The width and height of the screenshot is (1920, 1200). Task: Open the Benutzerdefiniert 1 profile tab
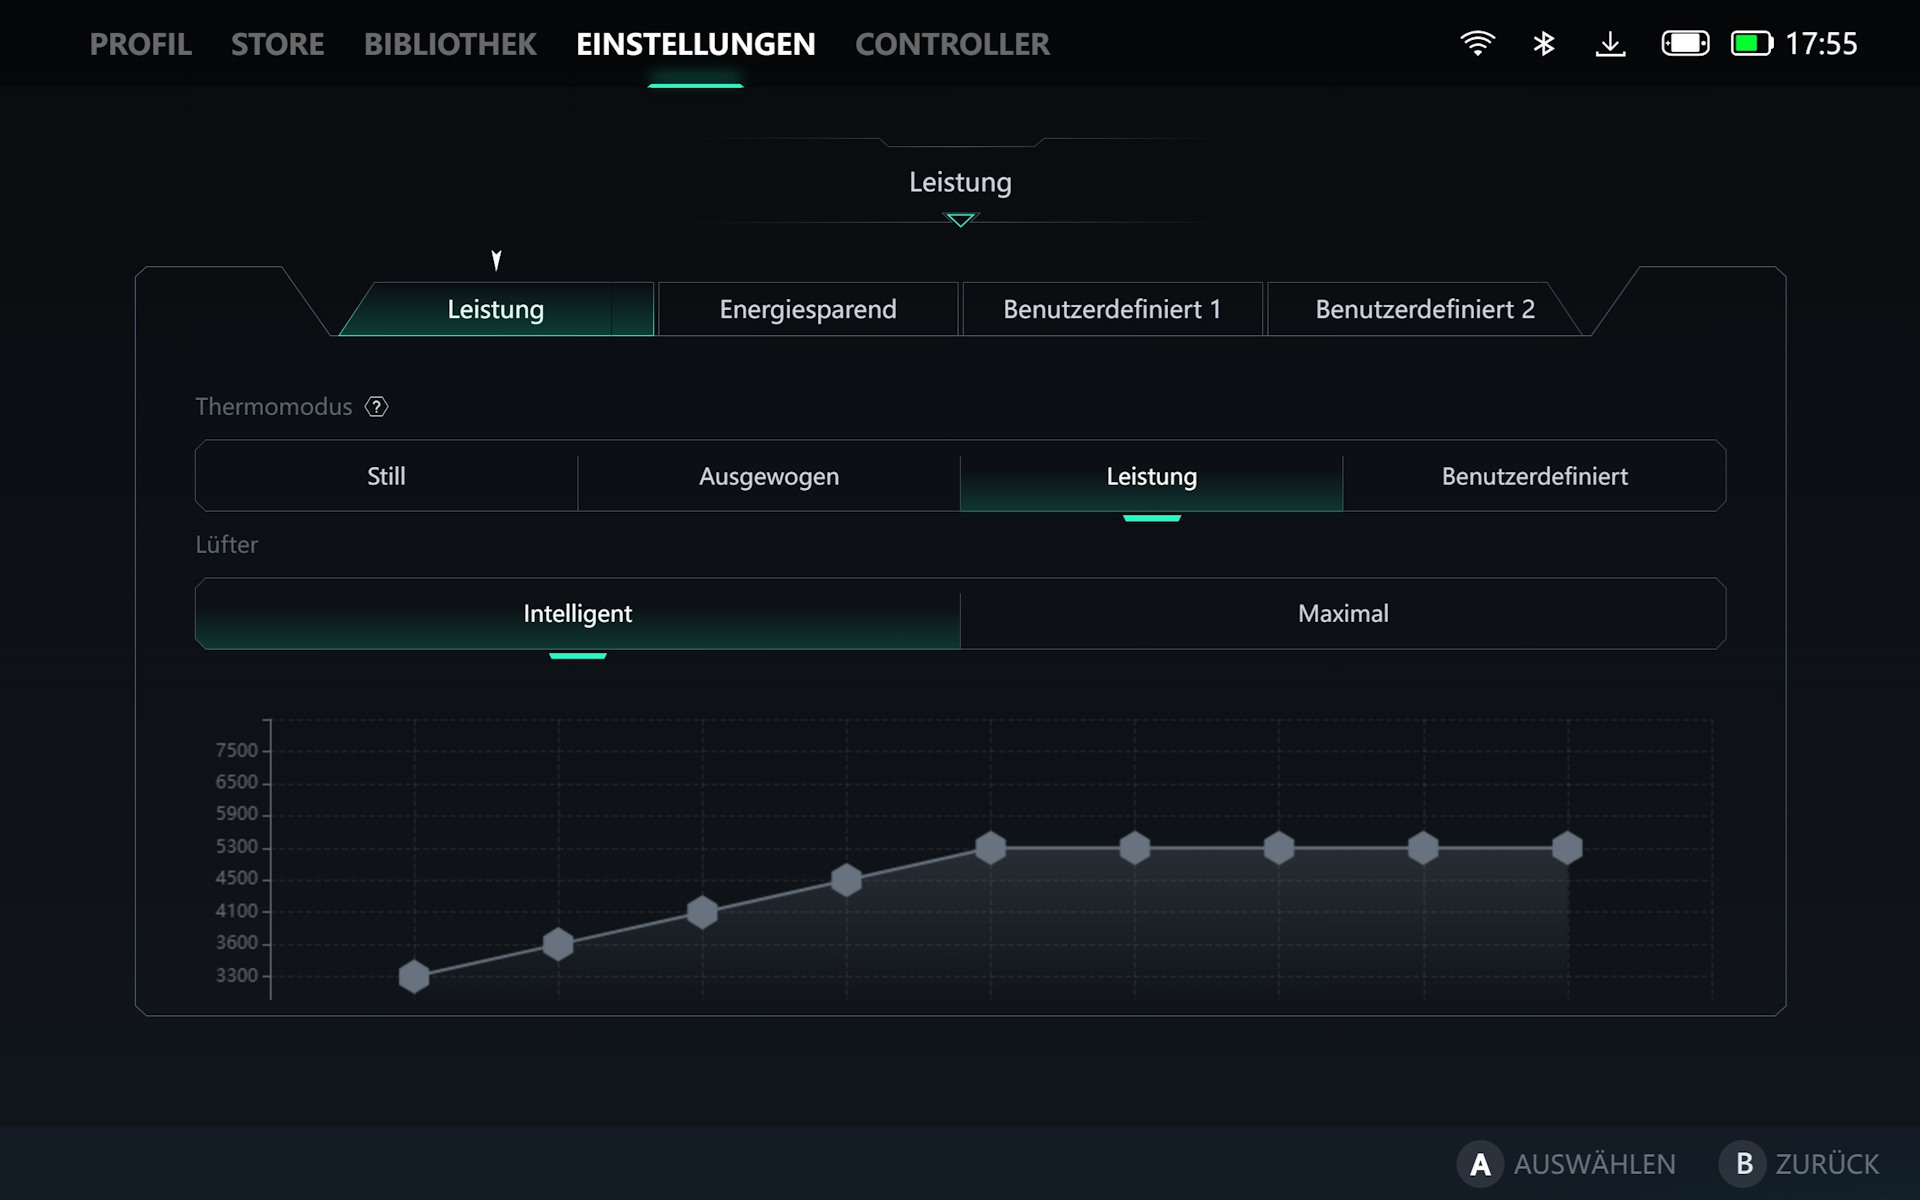tap(1111, 310)
